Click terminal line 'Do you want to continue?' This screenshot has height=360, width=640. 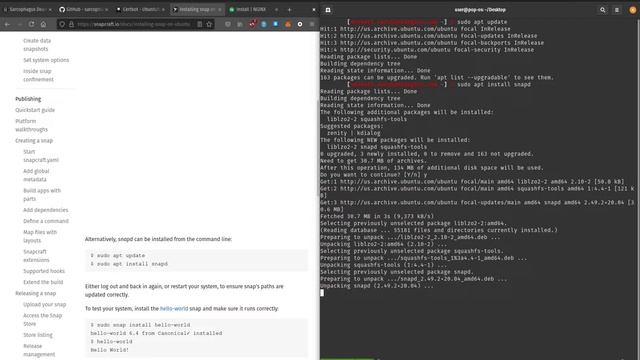pos(373,175)
